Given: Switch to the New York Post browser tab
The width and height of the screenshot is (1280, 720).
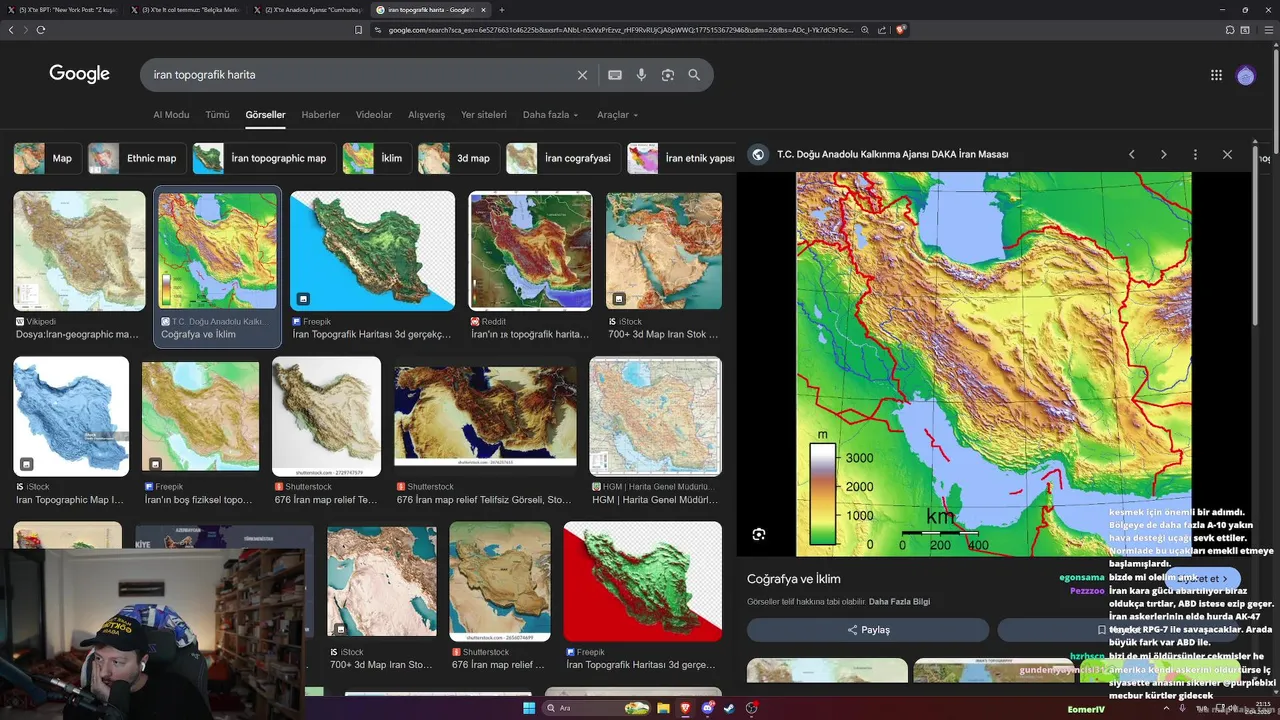Looking at the screenshot, I should [62, 10].
